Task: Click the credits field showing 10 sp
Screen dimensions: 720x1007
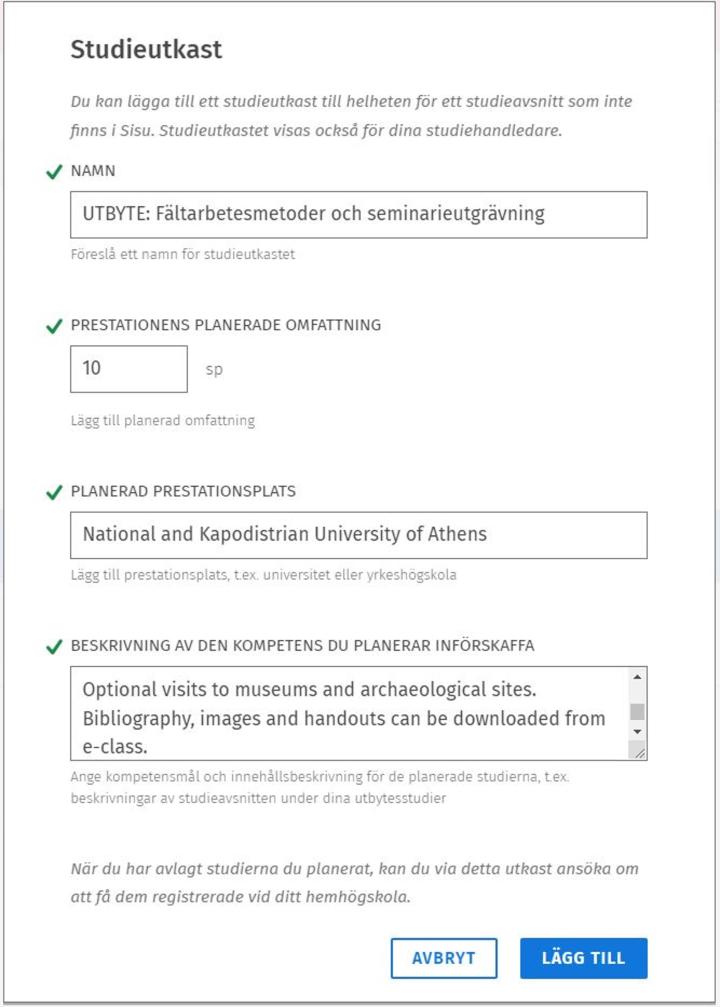Action: pyautogui.click(x=128, y=369)
